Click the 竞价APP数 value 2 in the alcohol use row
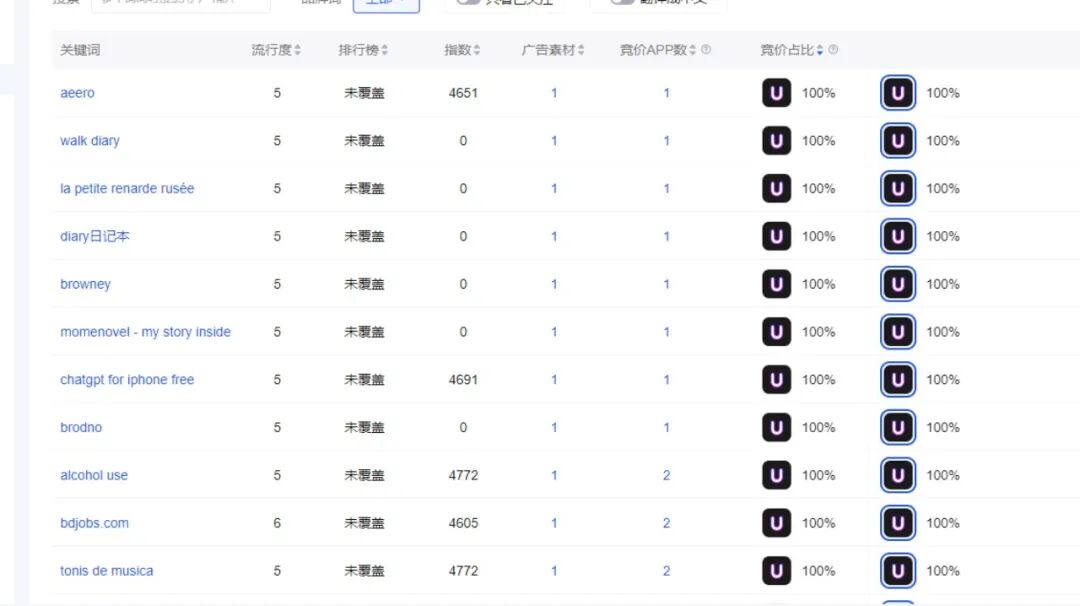The image size is (1080, 606). (666, 475)
